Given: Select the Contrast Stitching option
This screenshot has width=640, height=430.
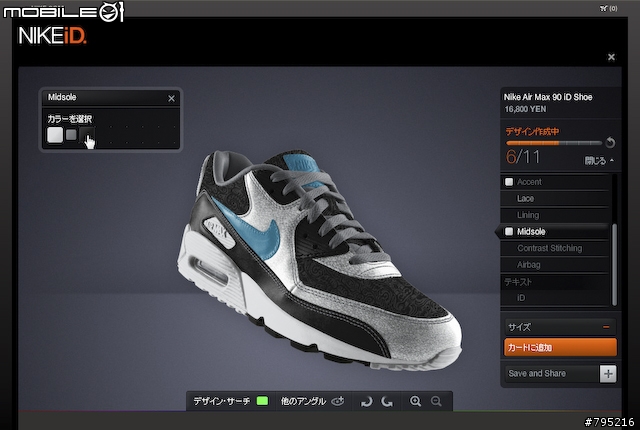Looking at the screenshot, I should coord(555,248).
